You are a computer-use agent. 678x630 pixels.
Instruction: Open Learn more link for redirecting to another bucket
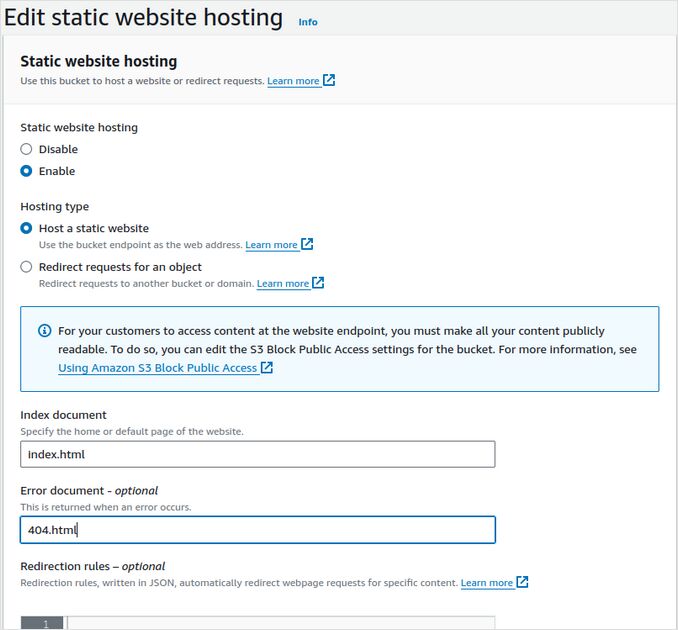(x=283, y=284)
